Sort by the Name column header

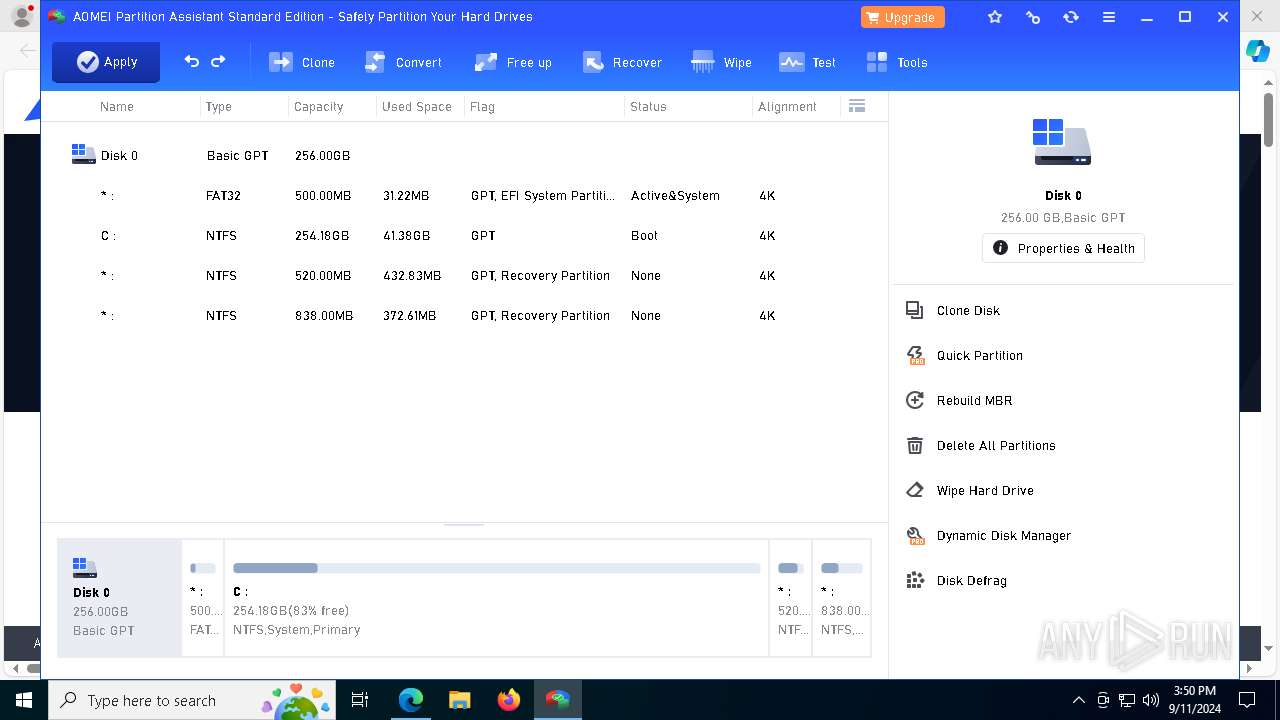[x=117, y=107]
